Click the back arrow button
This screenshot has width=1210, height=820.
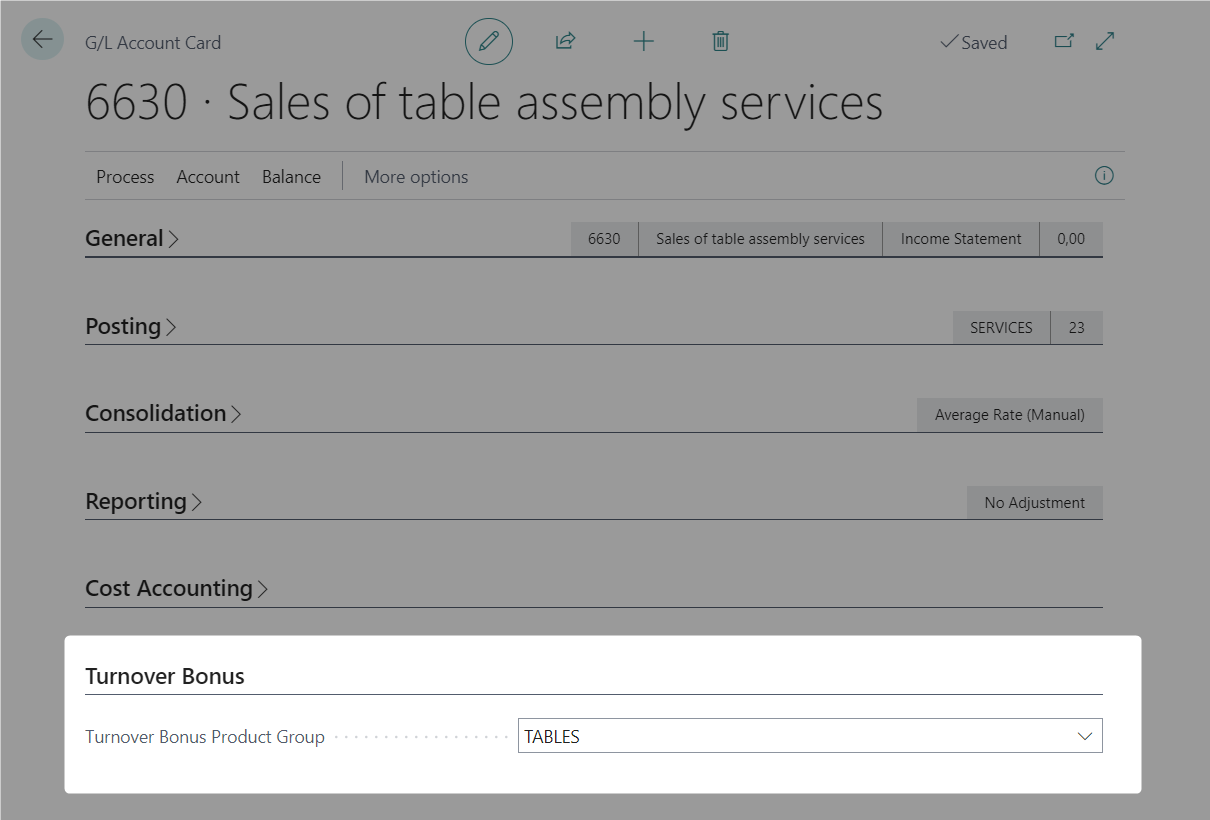[42, 40]
